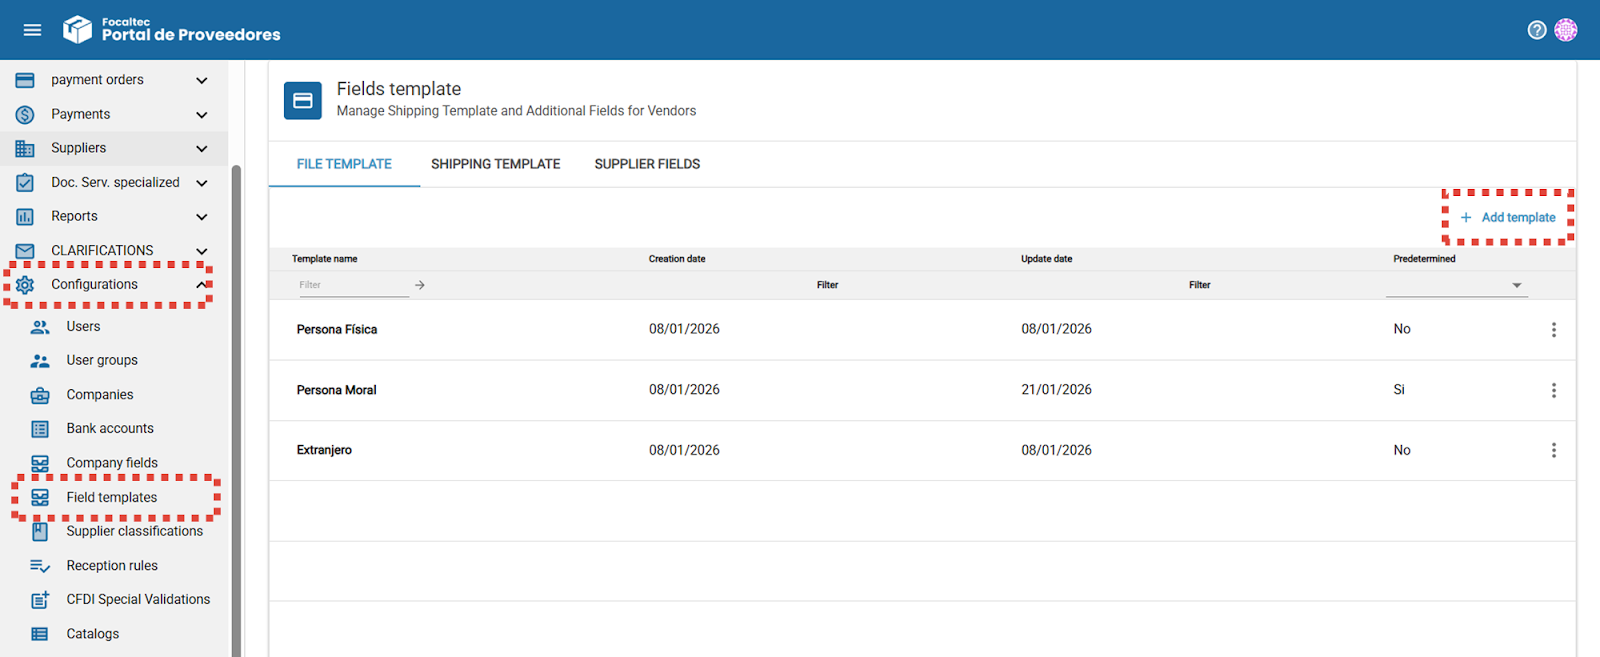The image size is (1600, 657).
Task: Select the Persona Moral template name
Action: pyautogui.click(x=337, y=390)
